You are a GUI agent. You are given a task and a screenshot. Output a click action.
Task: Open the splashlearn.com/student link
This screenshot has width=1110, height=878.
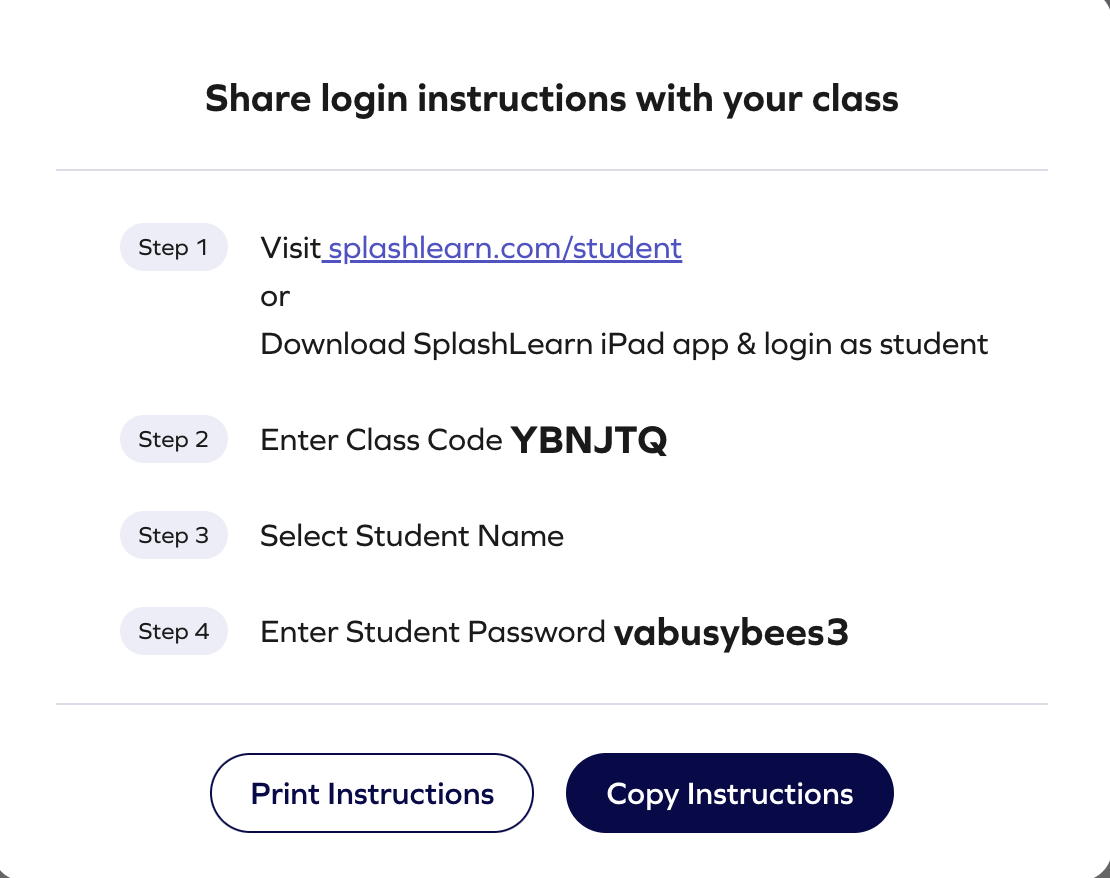click(x=504, y=248)
